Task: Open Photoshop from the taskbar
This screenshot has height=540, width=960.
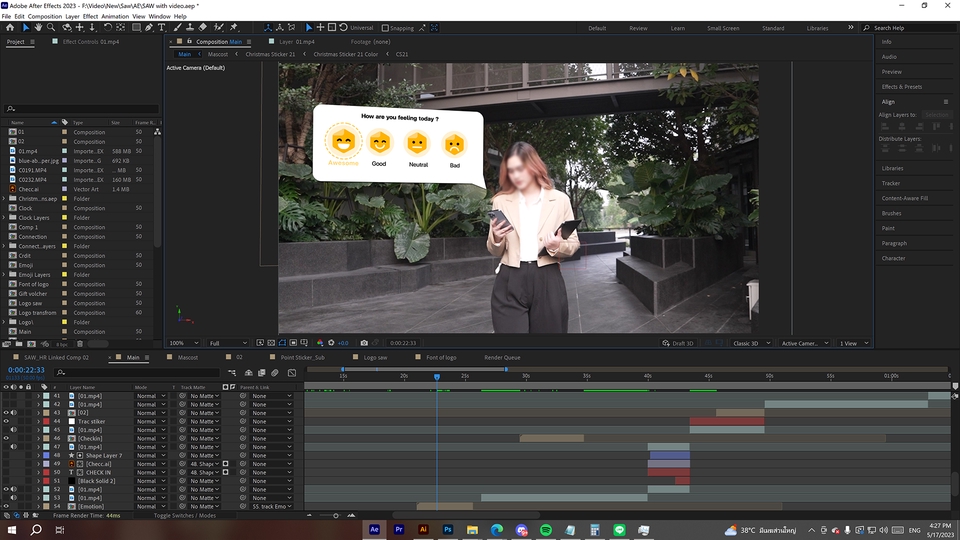Action: (x=448, y=530)
